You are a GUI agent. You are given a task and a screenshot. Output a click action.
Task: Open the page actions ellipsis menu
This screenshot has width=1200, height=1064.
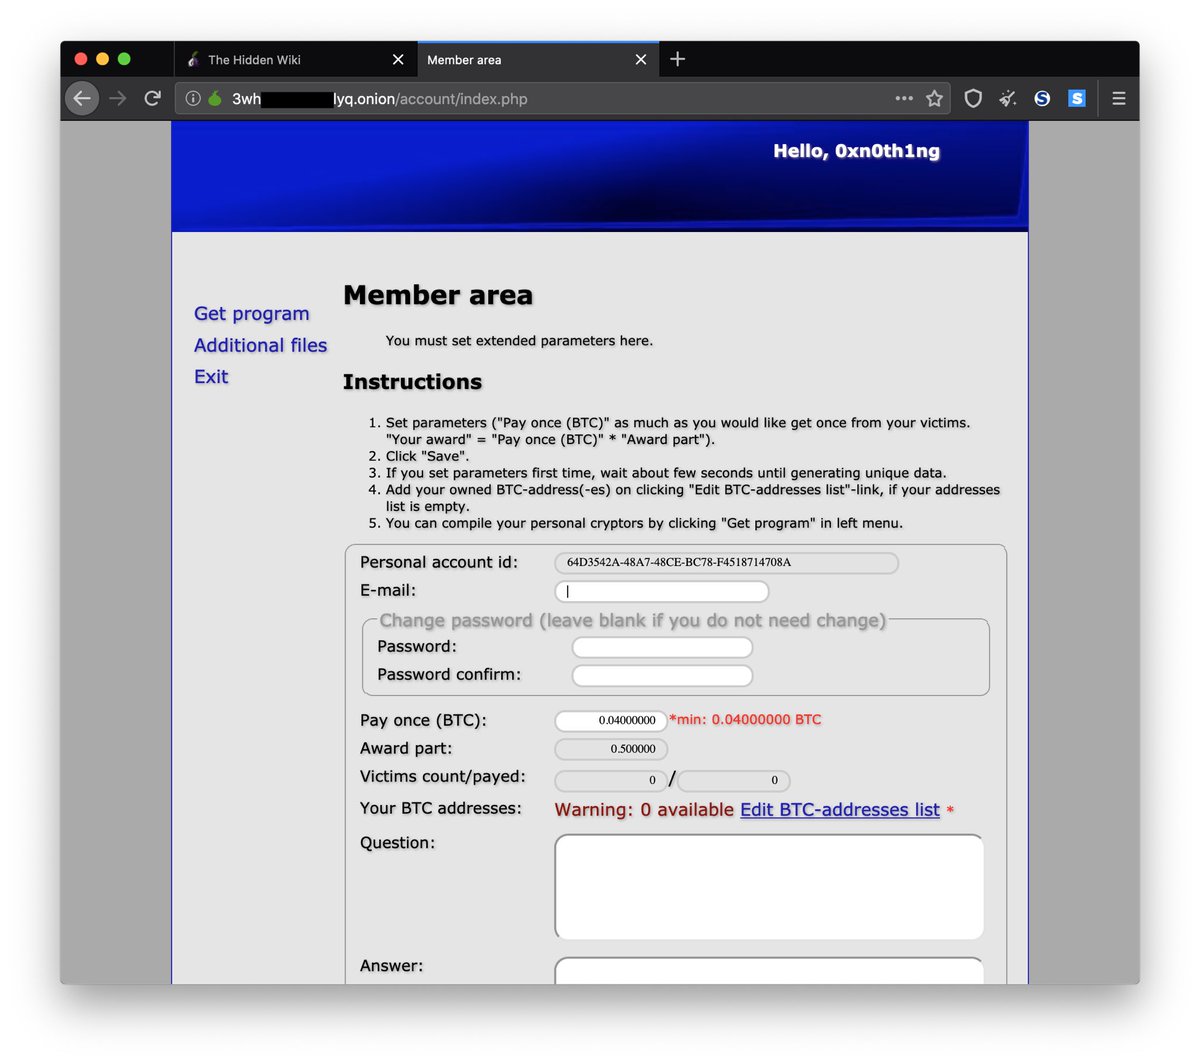[x=903, y=98]
